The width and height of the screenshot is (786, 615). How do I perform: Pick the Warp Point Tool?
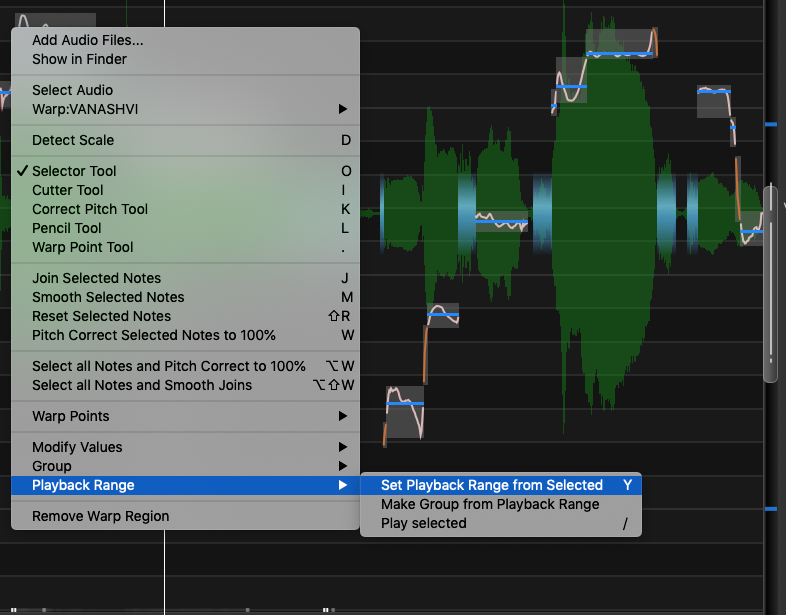[82, 247]
